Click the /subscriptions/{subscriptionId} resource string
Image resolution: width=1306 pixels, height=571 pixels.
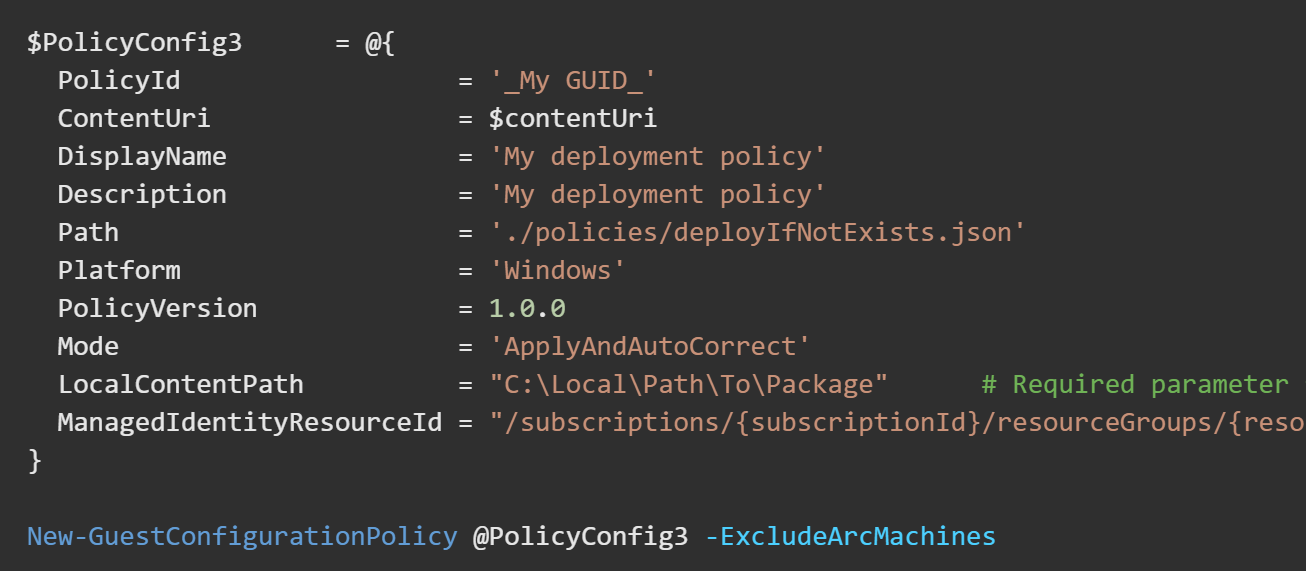coord(897,423)
